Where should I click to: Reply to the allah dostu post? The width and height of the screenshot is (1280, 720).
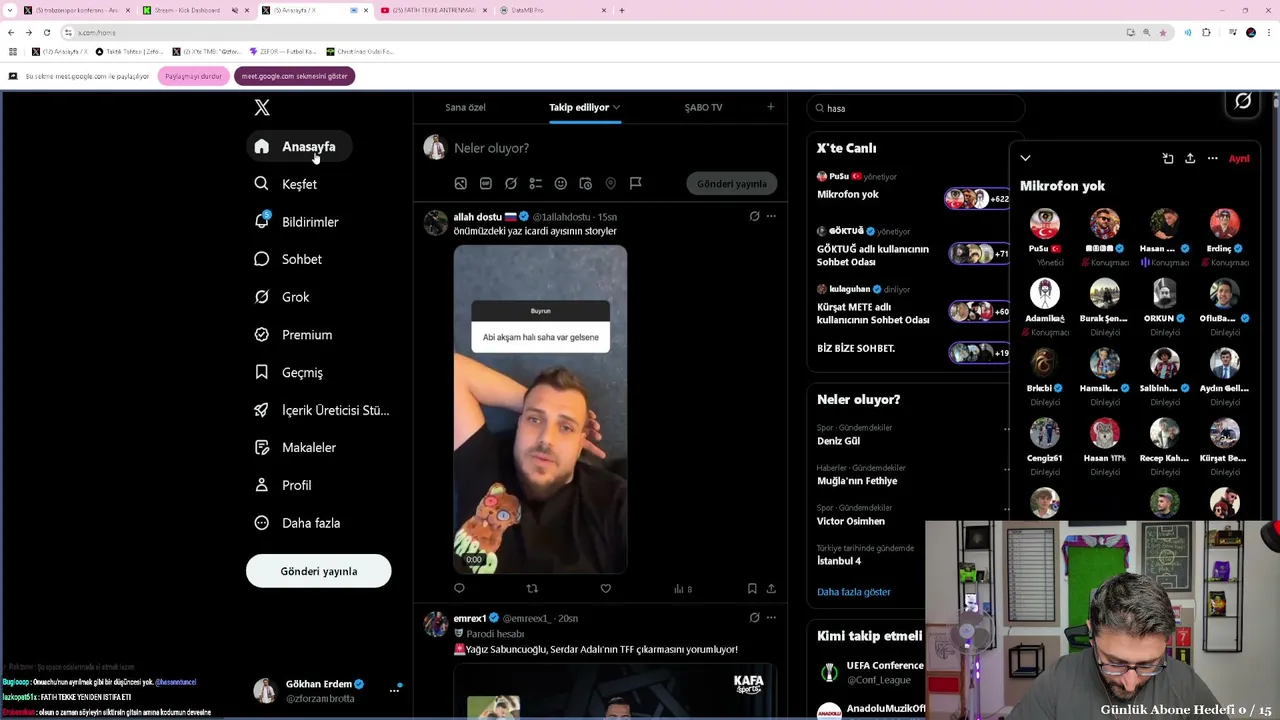tap(459, 589)
